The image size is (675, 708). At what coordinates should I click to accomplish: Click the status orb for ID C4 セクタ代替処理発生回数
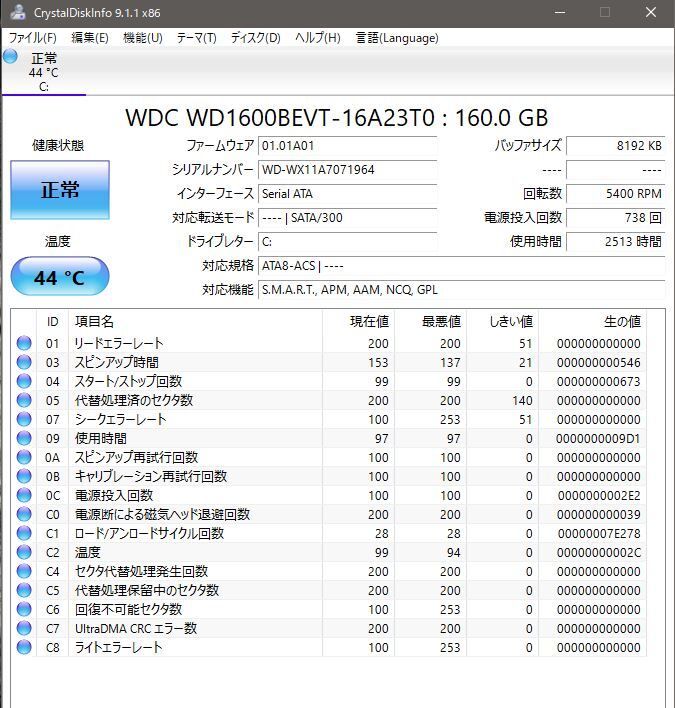coord(24,571)
